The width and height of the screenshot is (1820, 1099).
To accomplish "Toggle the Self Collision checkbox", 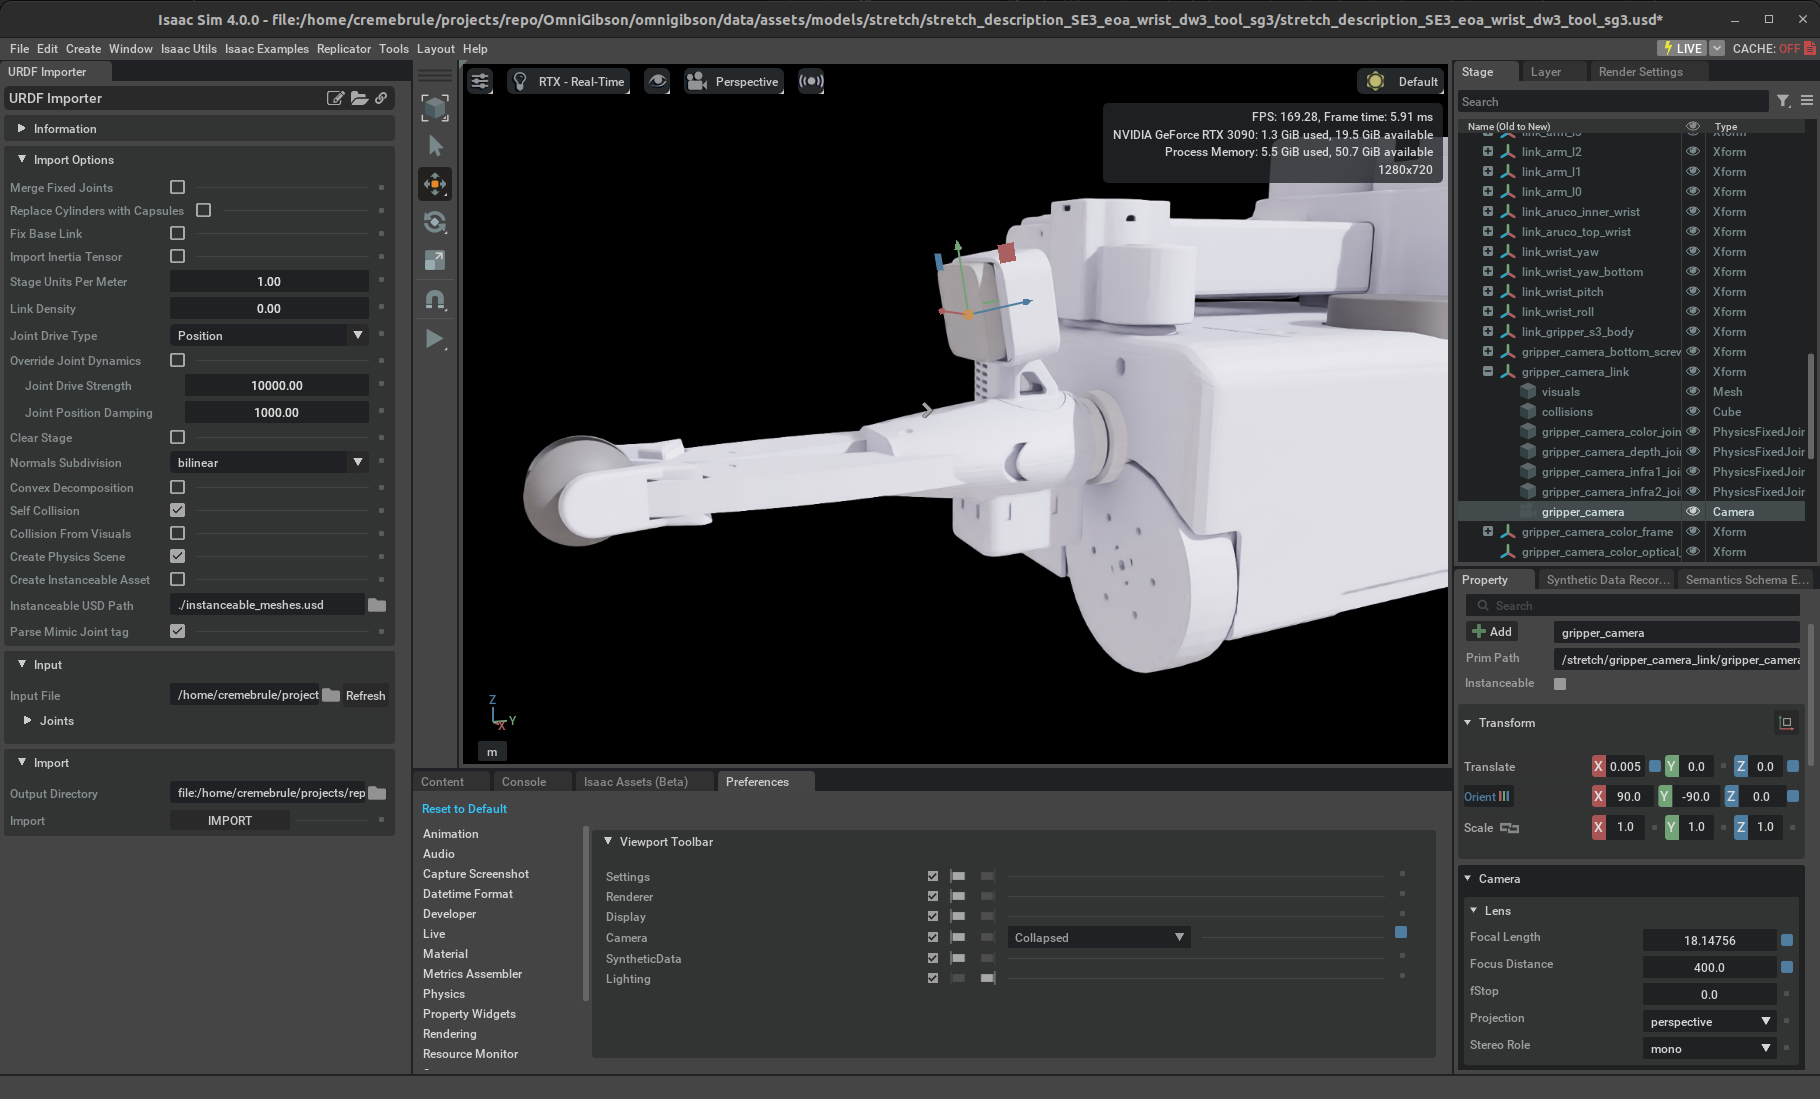I will click(x=177, y=510).
